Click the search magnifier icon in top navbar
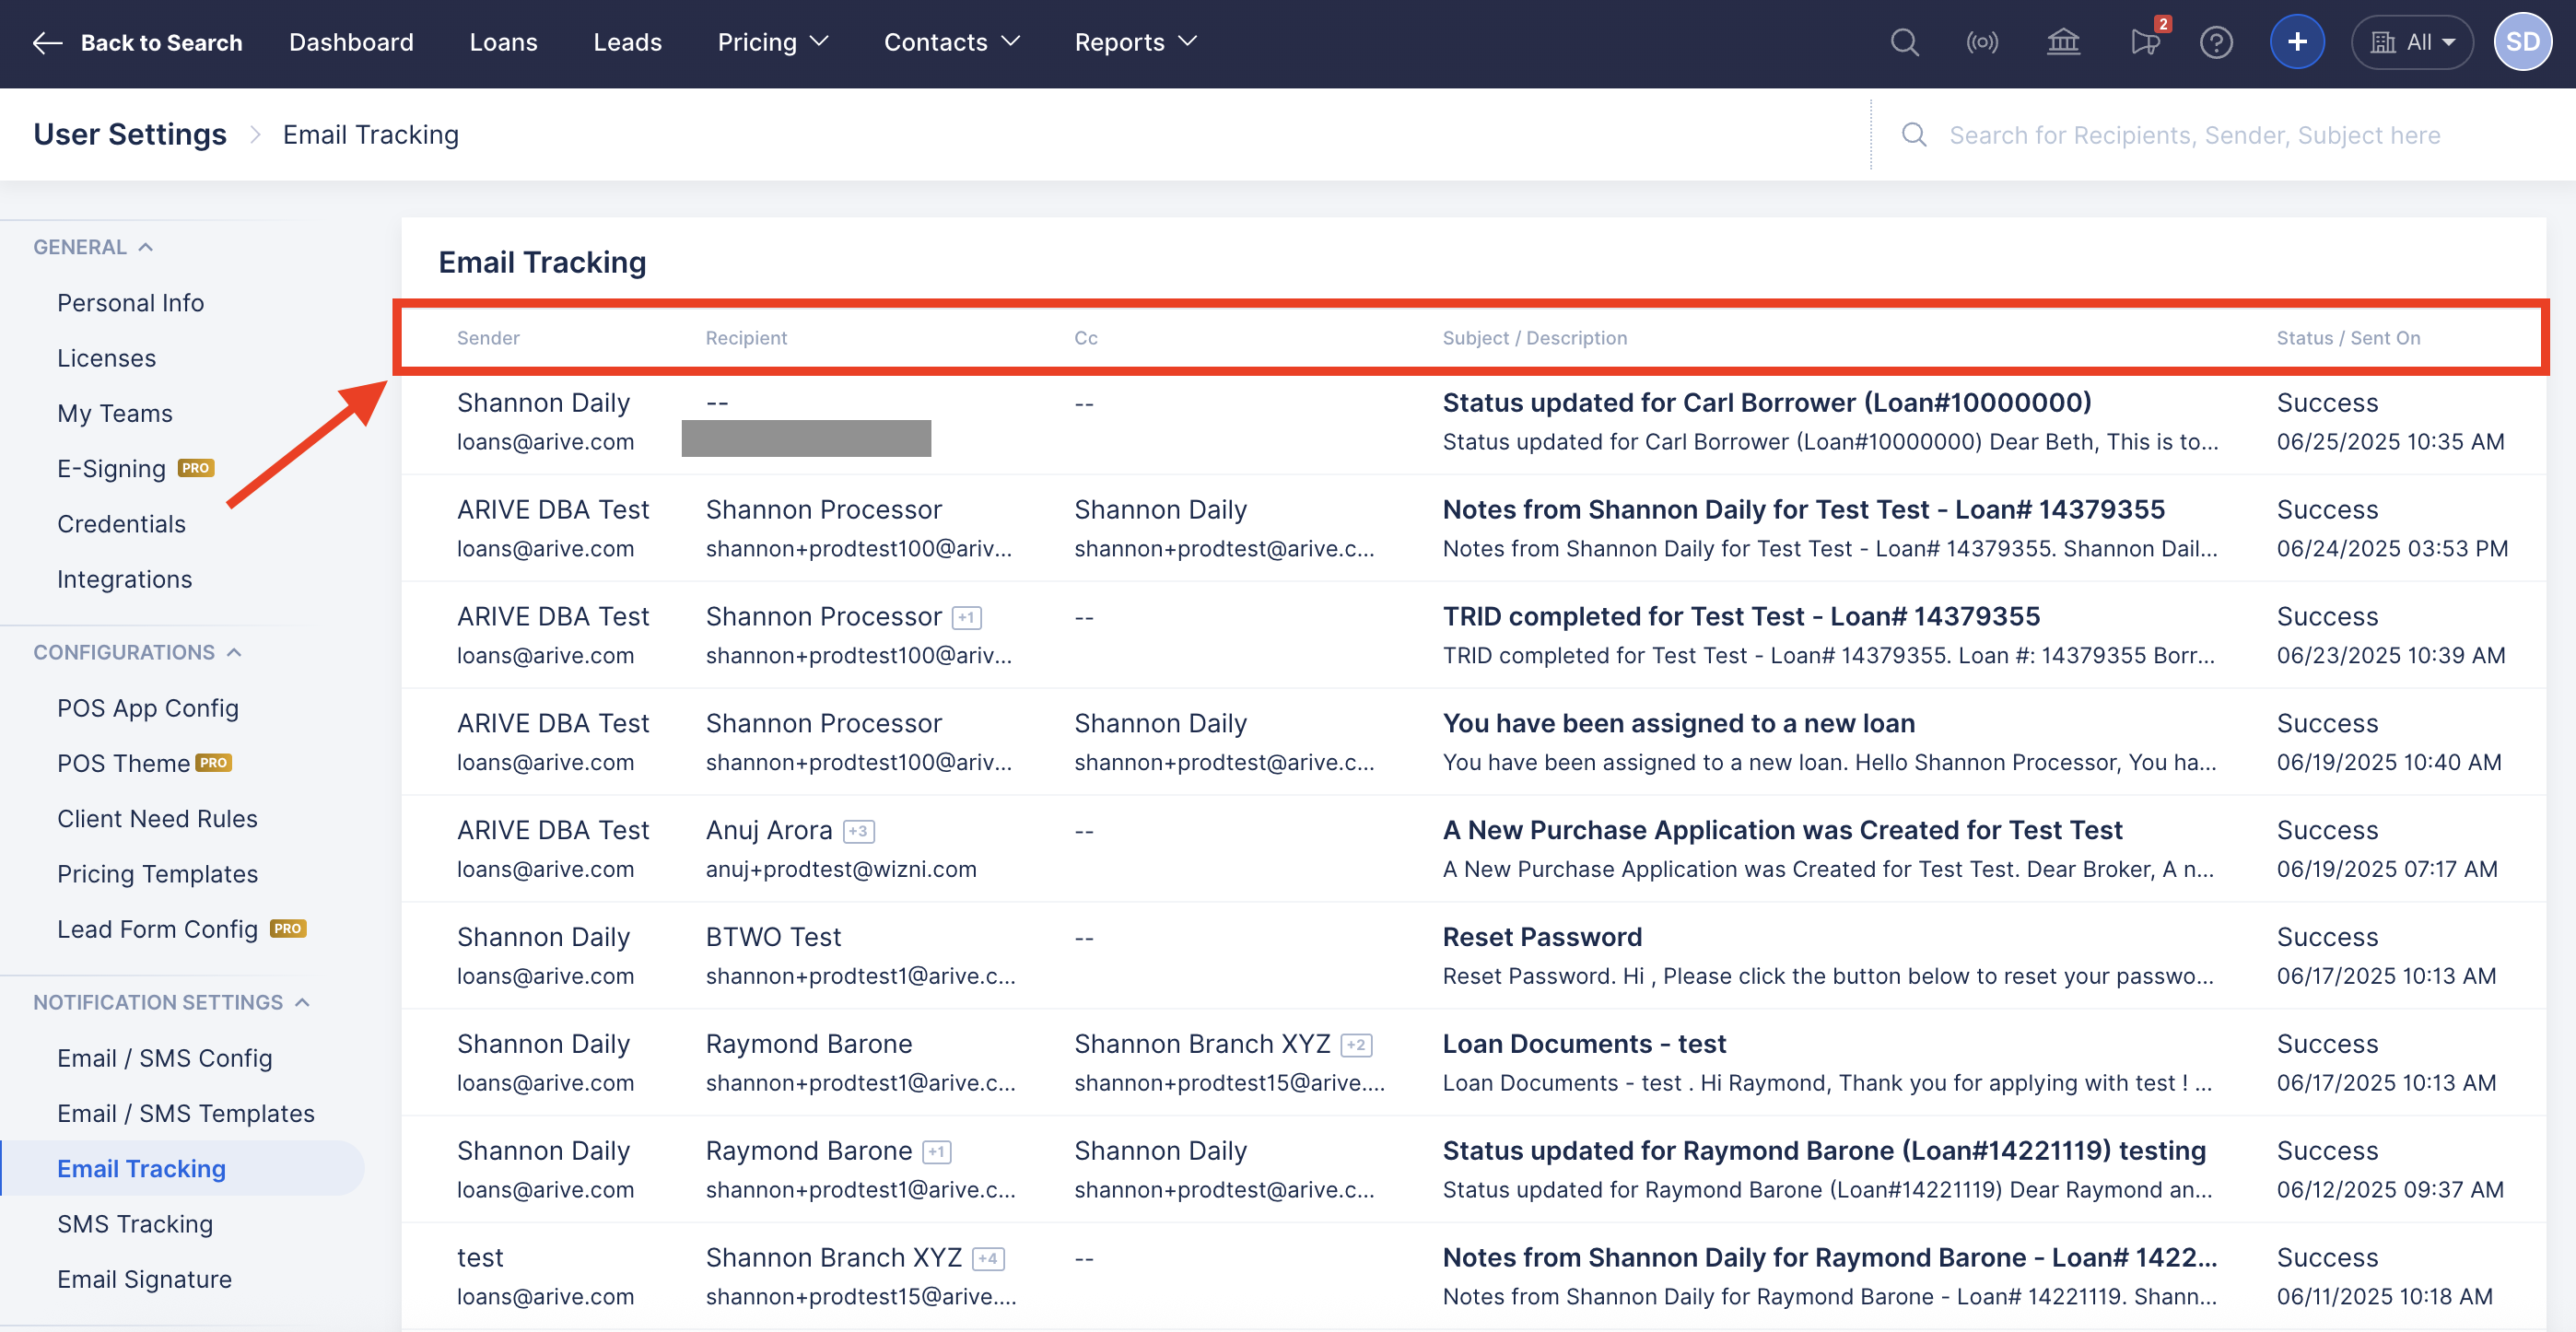The height and width of the screenshot is (1332, 2576). pyautogui.click(x=1904, y=42)
